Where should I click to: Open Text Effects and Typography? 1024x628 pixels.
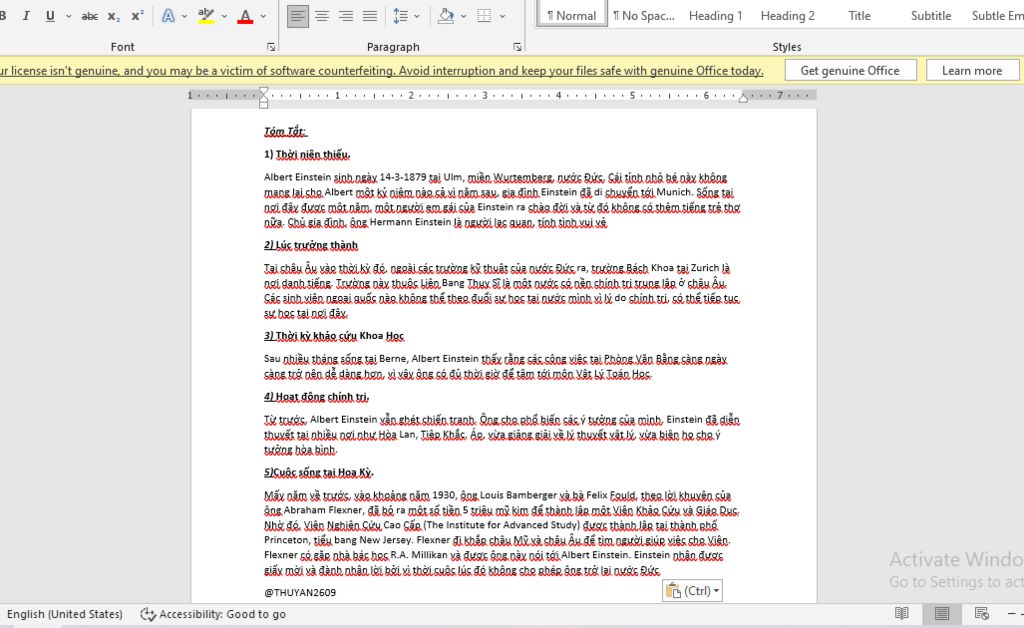(x=168, y=16)
